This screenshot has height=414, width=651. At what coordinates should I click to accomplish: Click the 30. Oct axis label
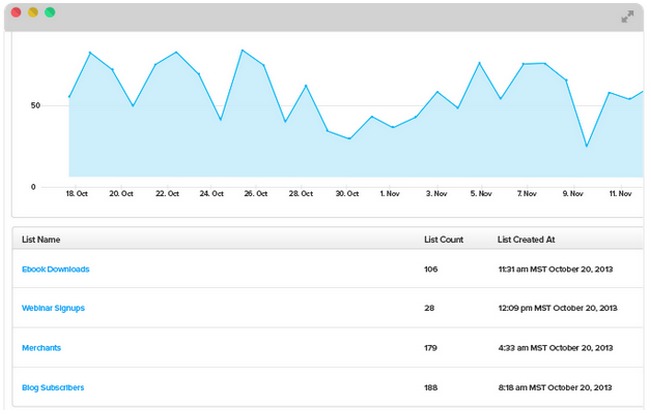coord(347,194)
